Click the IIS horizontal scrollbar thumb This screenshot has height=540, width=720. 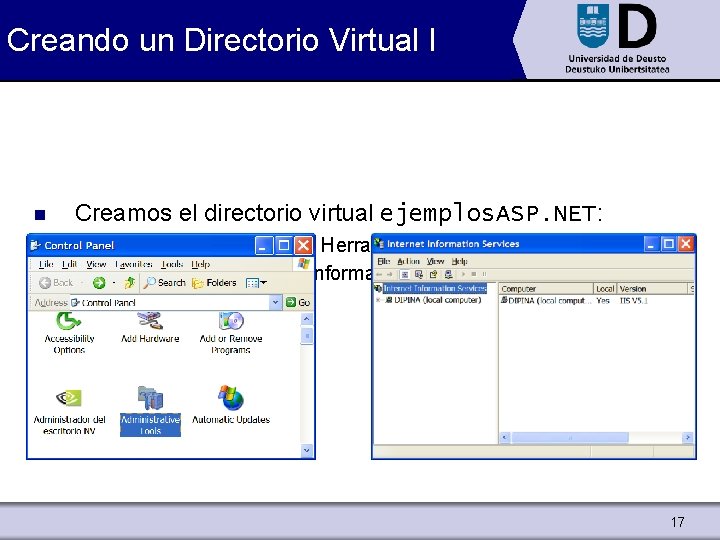coord(569,438)
